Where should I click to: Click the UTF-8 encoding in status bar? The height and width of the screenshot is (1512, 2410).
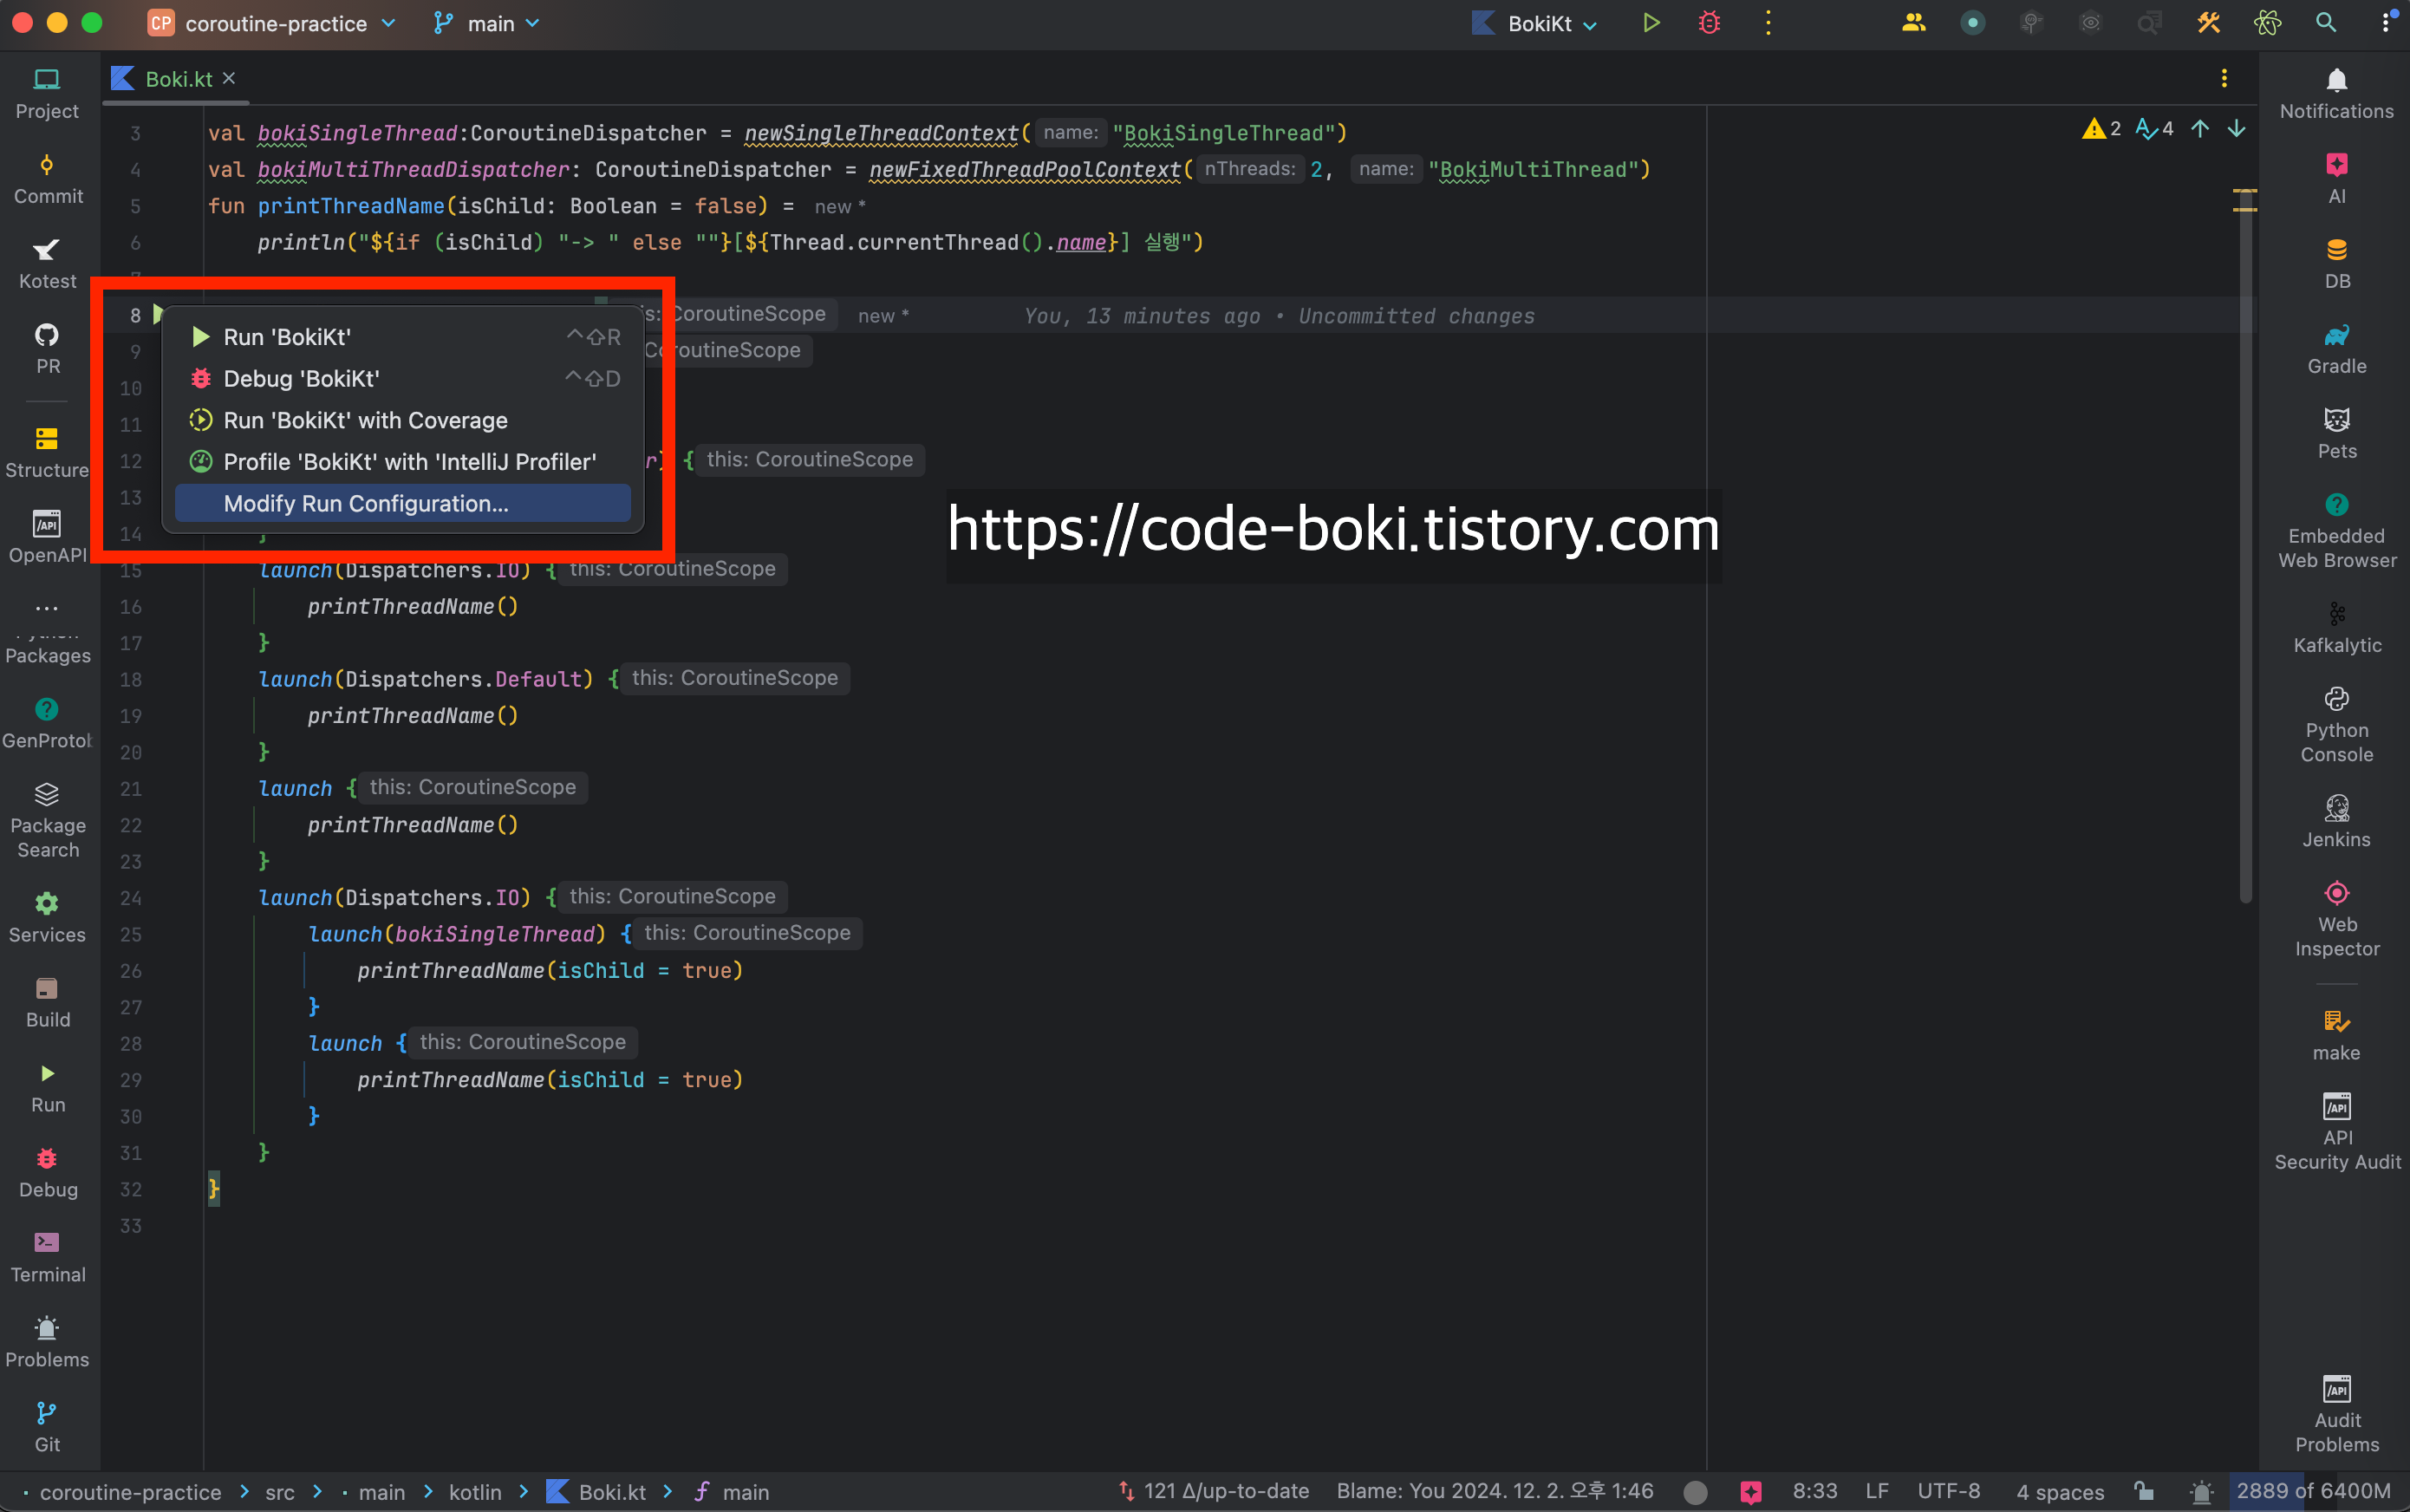(1948, 1491)
